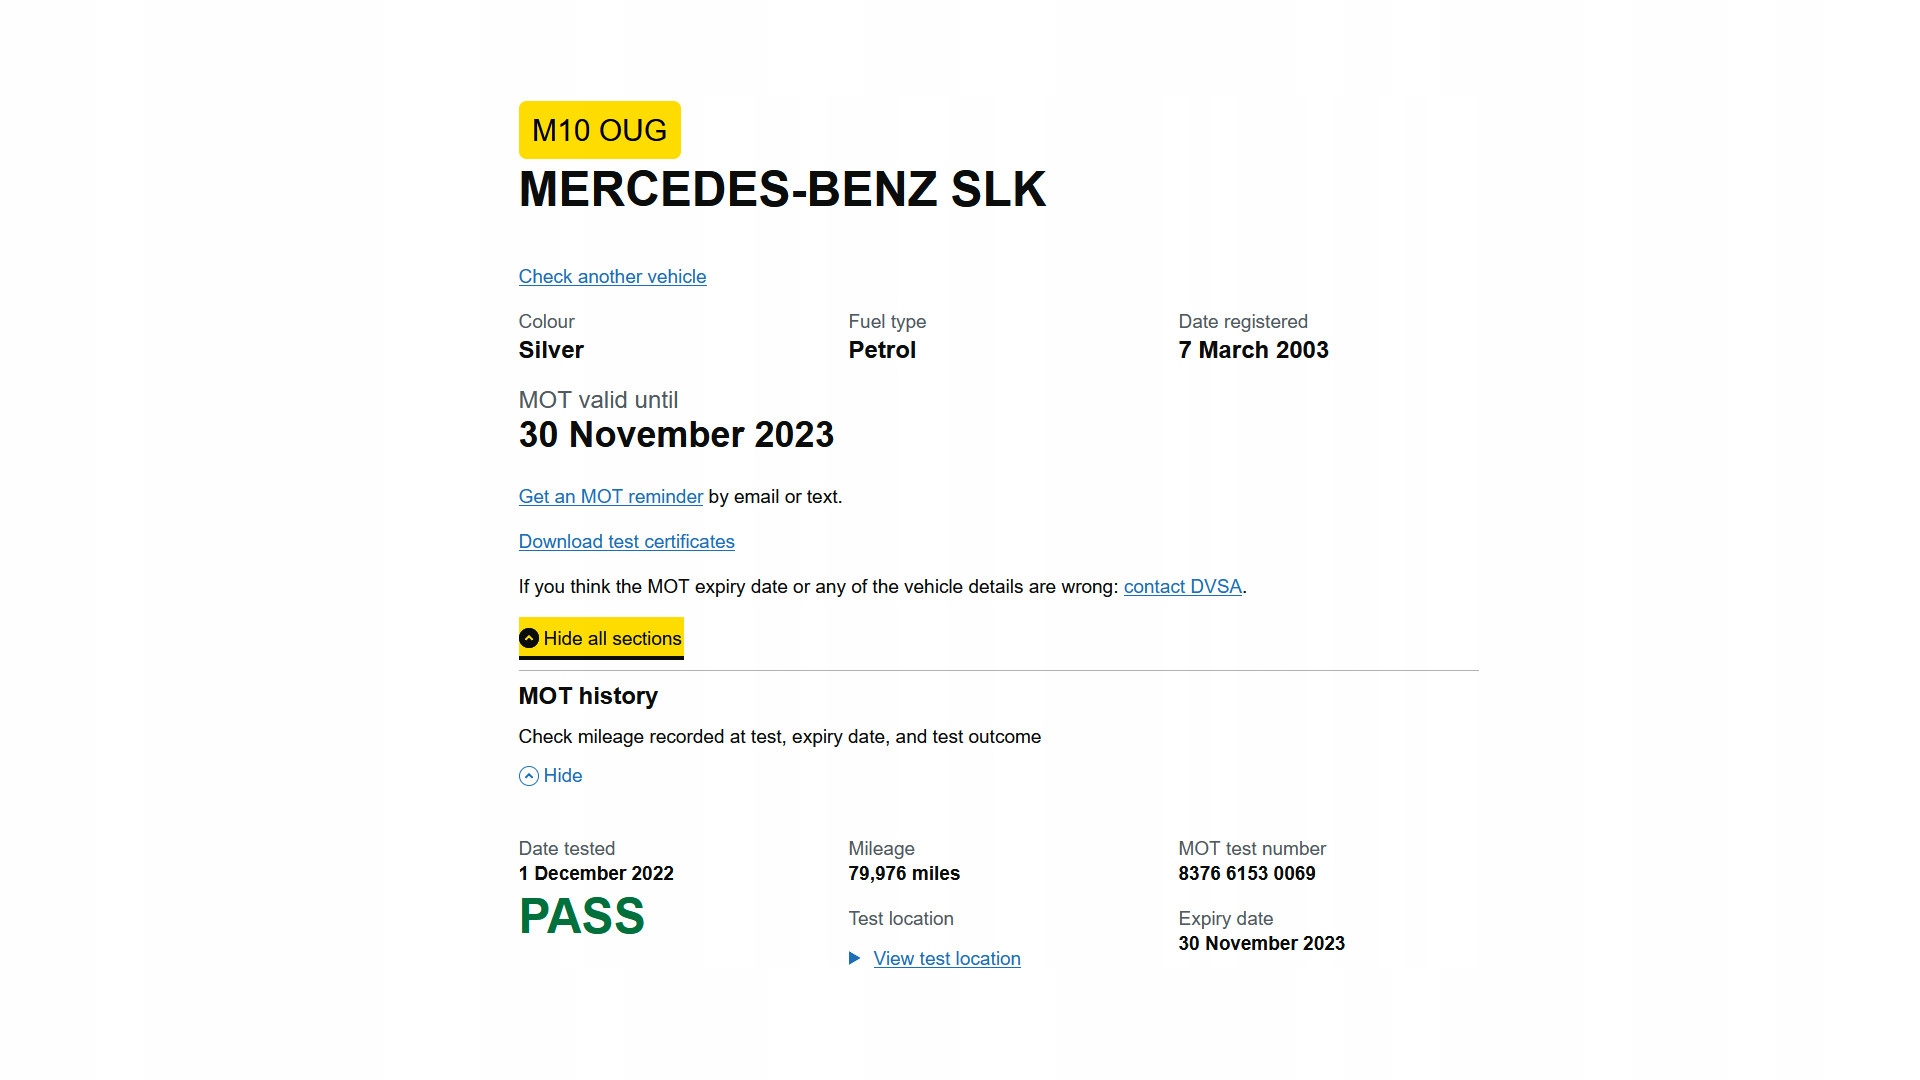Collapse the MOT history section heading
This screenshot has width=1920, height=1080.
588,696
